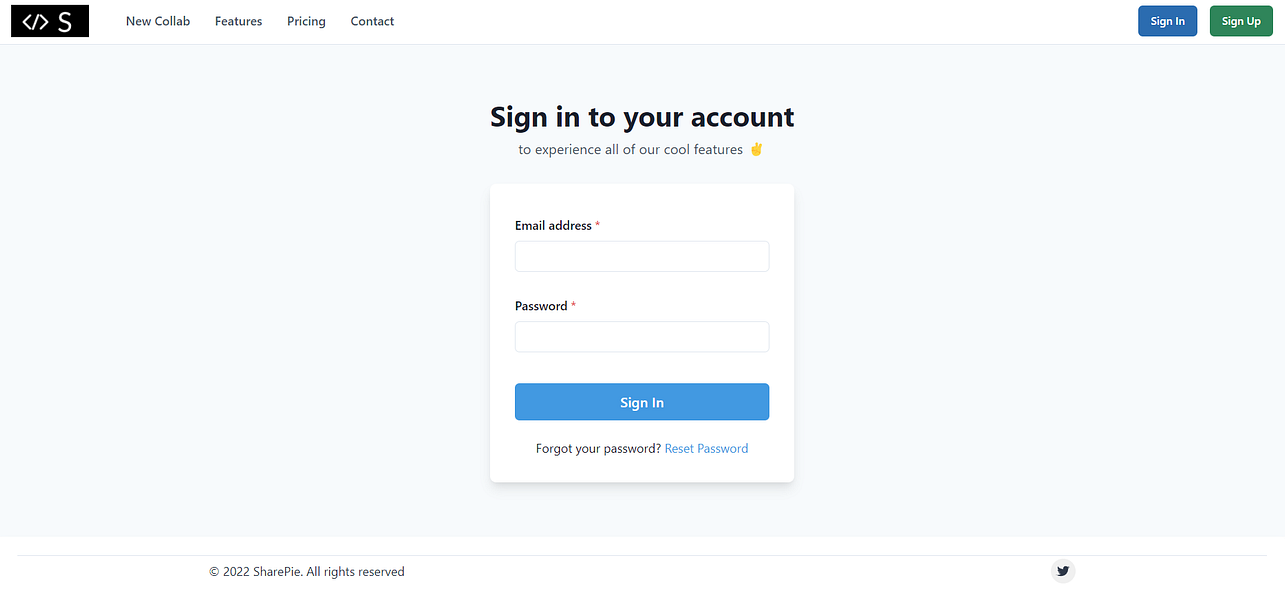Click the SharePie code logo
The height and width of the screenshot is (600, 1285).
(x=50, y=21)
